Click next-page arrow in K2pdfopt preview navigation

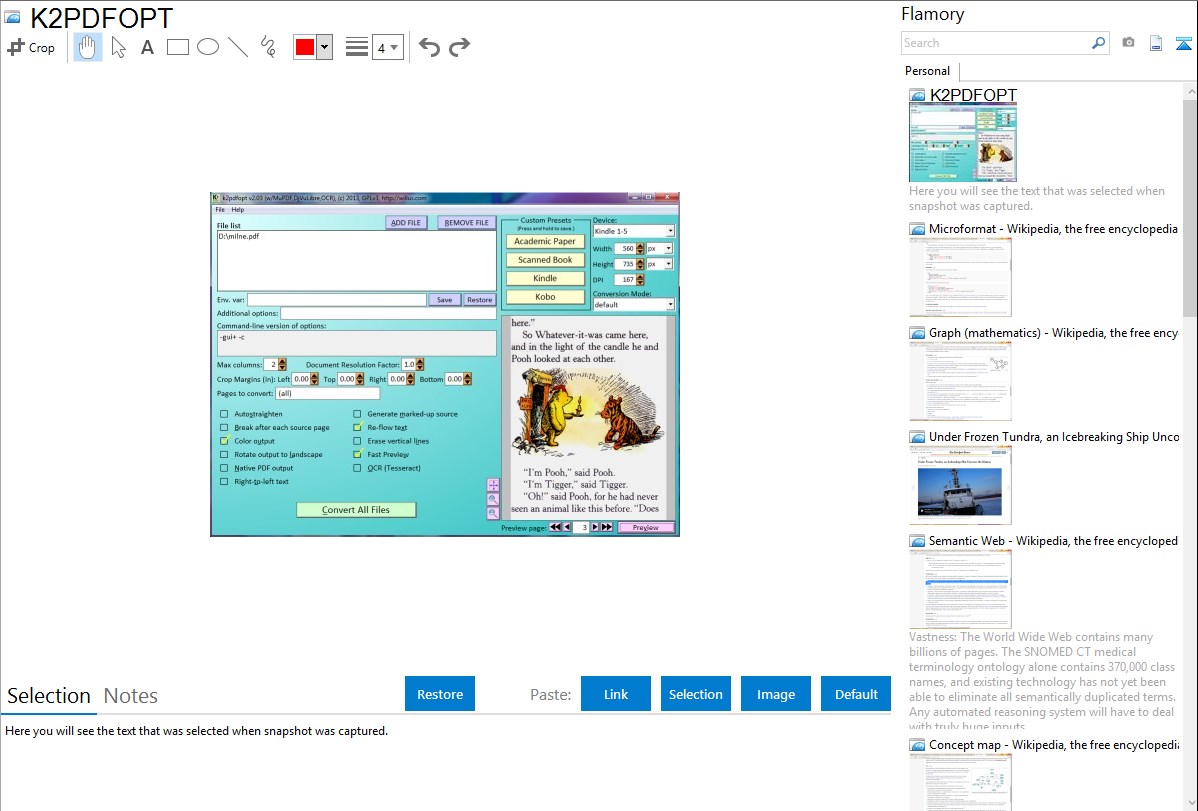[x=595, y=527]
